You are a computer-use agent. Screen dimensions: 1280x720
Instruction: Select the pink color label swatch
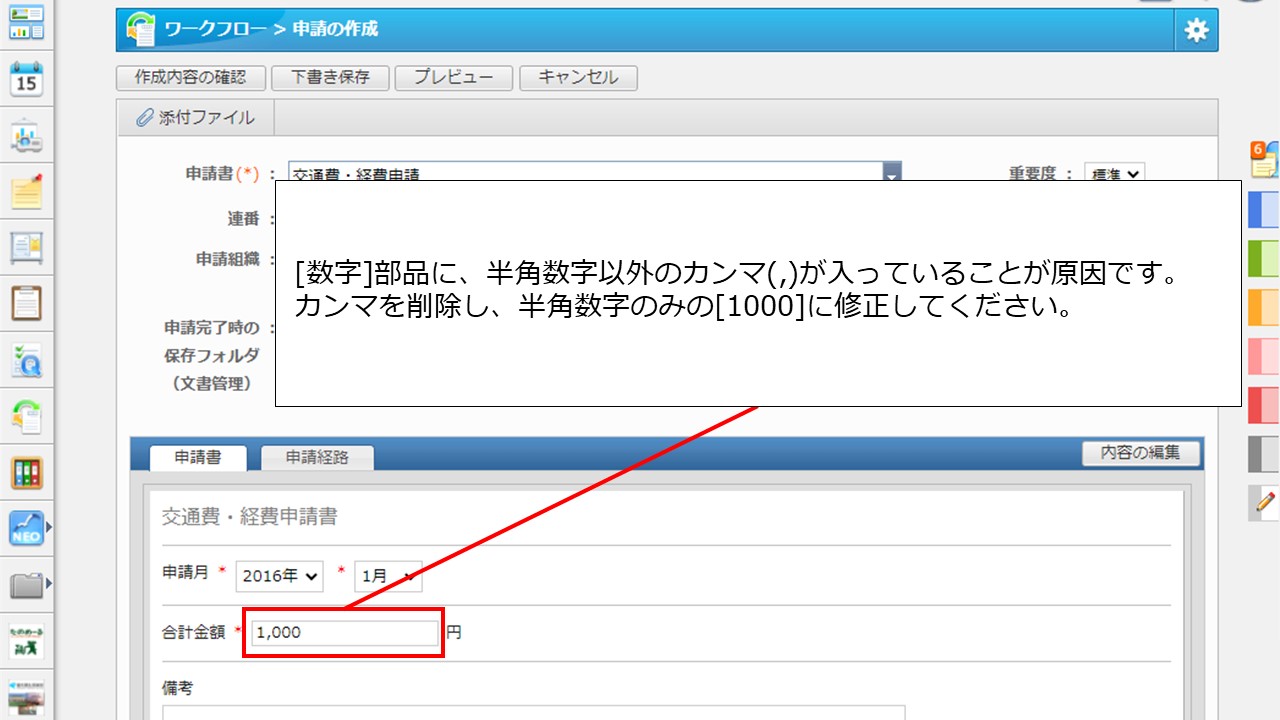click(1264, 356)
